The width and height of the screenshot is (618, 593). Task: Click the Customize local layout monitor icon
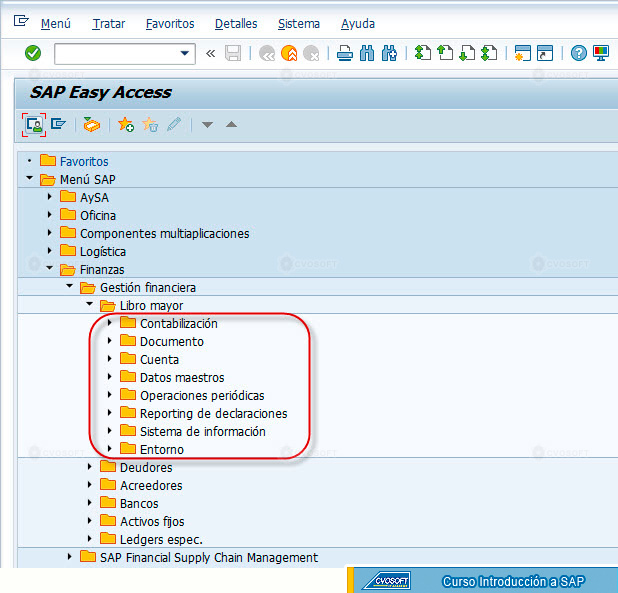tap(601, 53)
